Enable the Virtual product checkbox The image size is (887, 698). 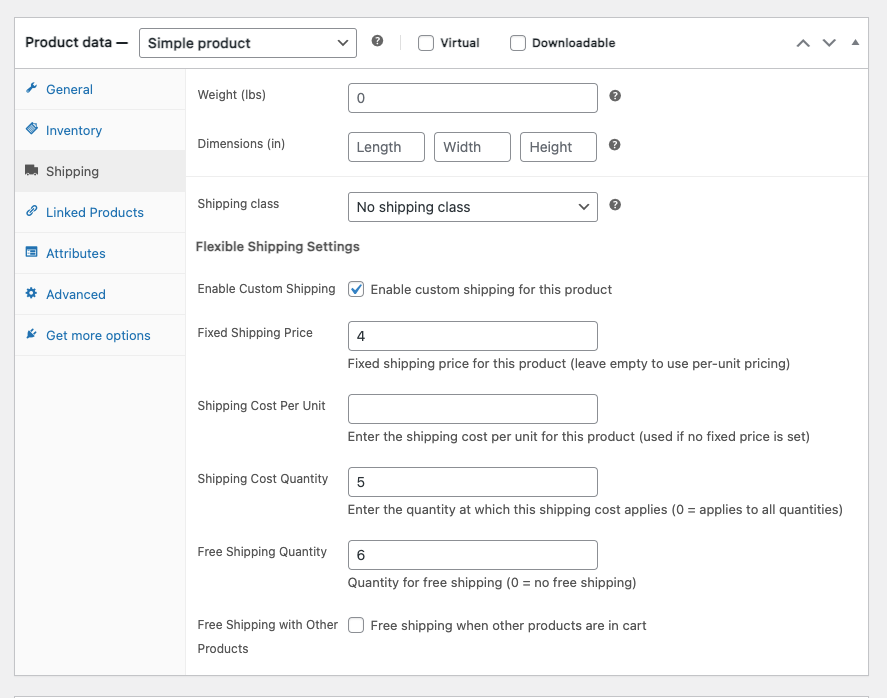click(x=426, y=43)
